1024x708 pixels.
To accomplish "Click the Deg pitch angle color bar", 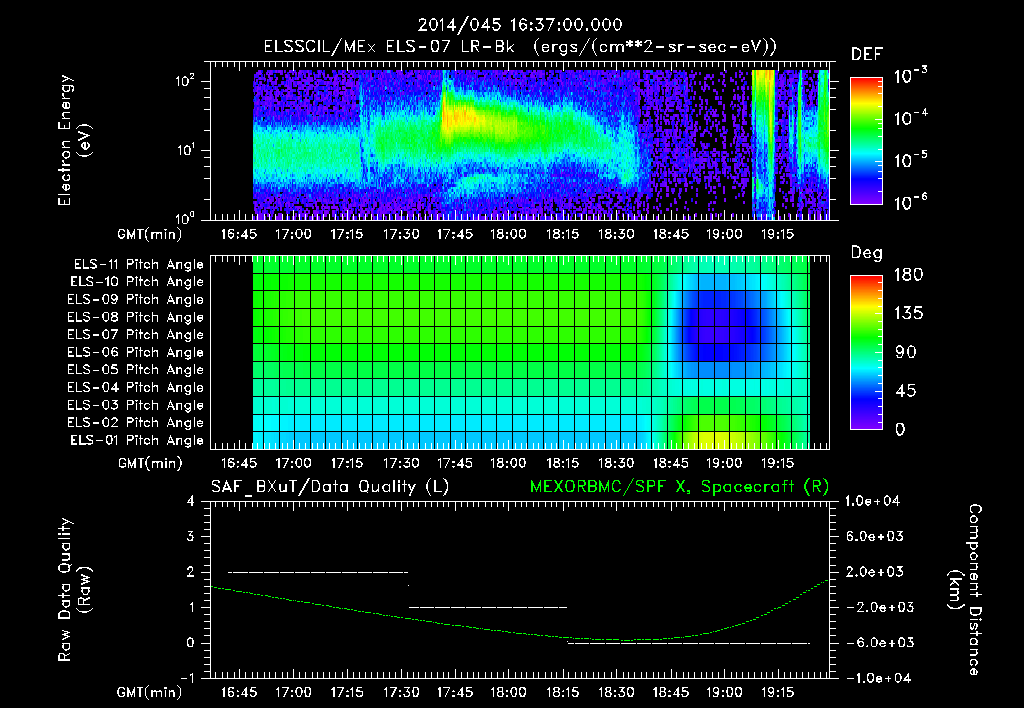I will pos(866,352).
